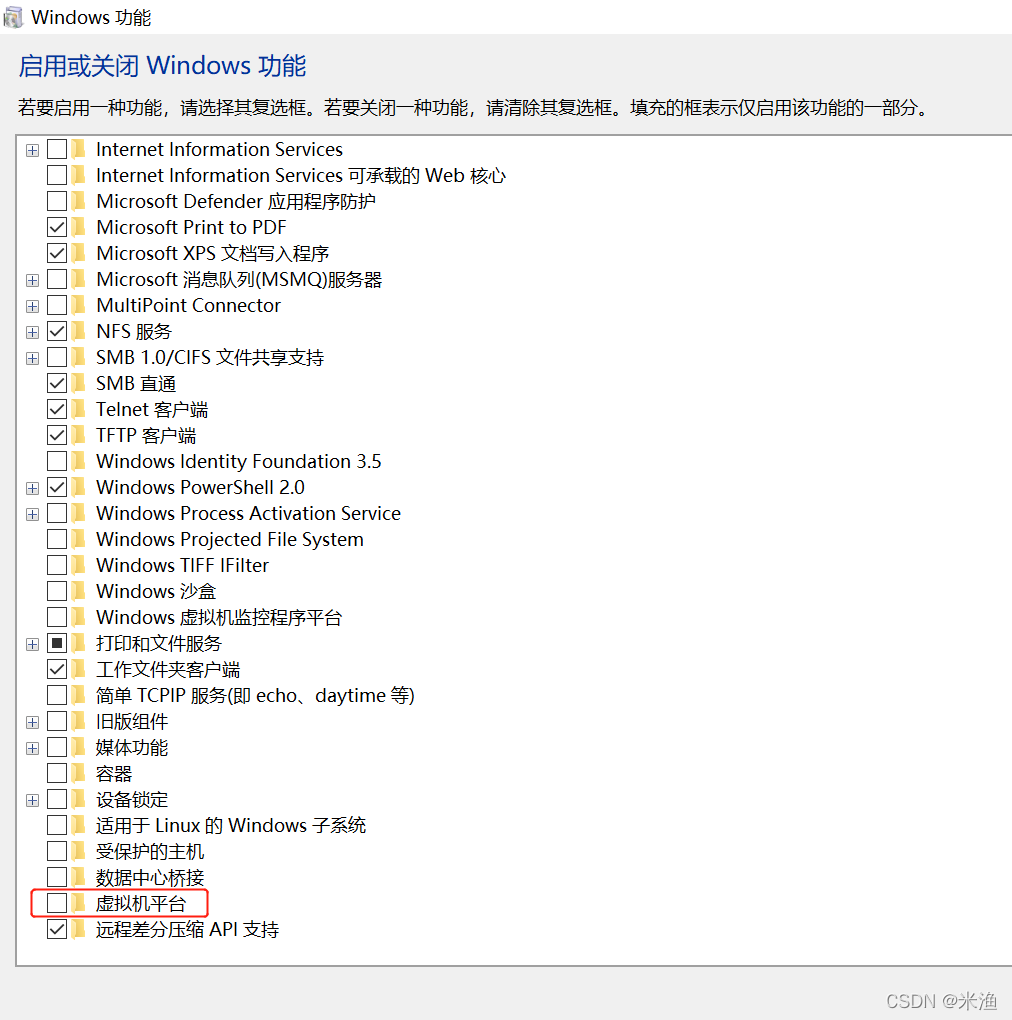Viewport: 1012px width, 1020px height.
Task: Expand Windows Process Activation Service node
Action: (33, 515)
